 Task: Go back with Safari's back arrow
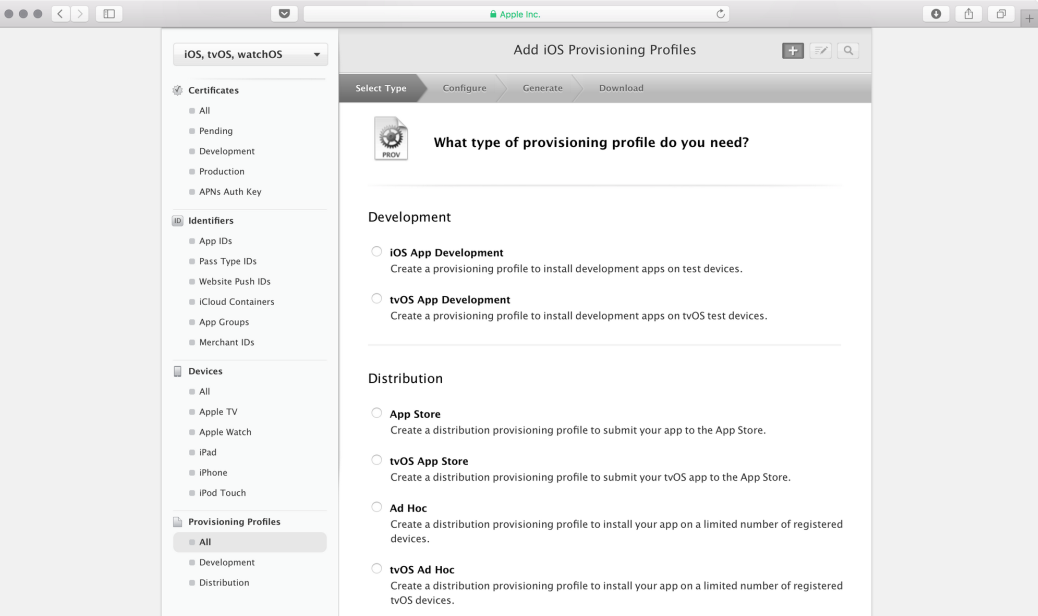pos(60,13)
